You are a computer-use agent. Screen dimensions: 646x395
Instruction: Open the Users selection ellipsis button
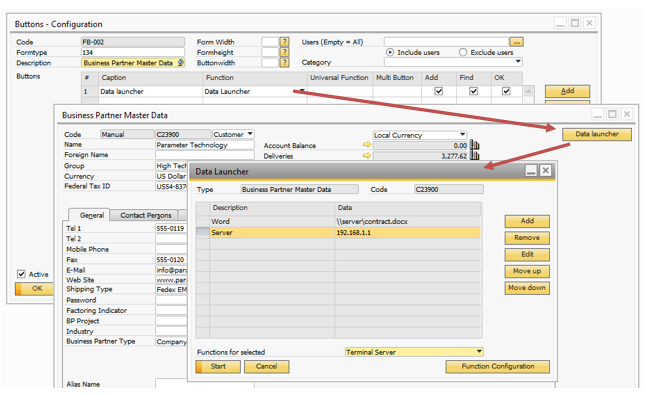[x=516, y=42]
